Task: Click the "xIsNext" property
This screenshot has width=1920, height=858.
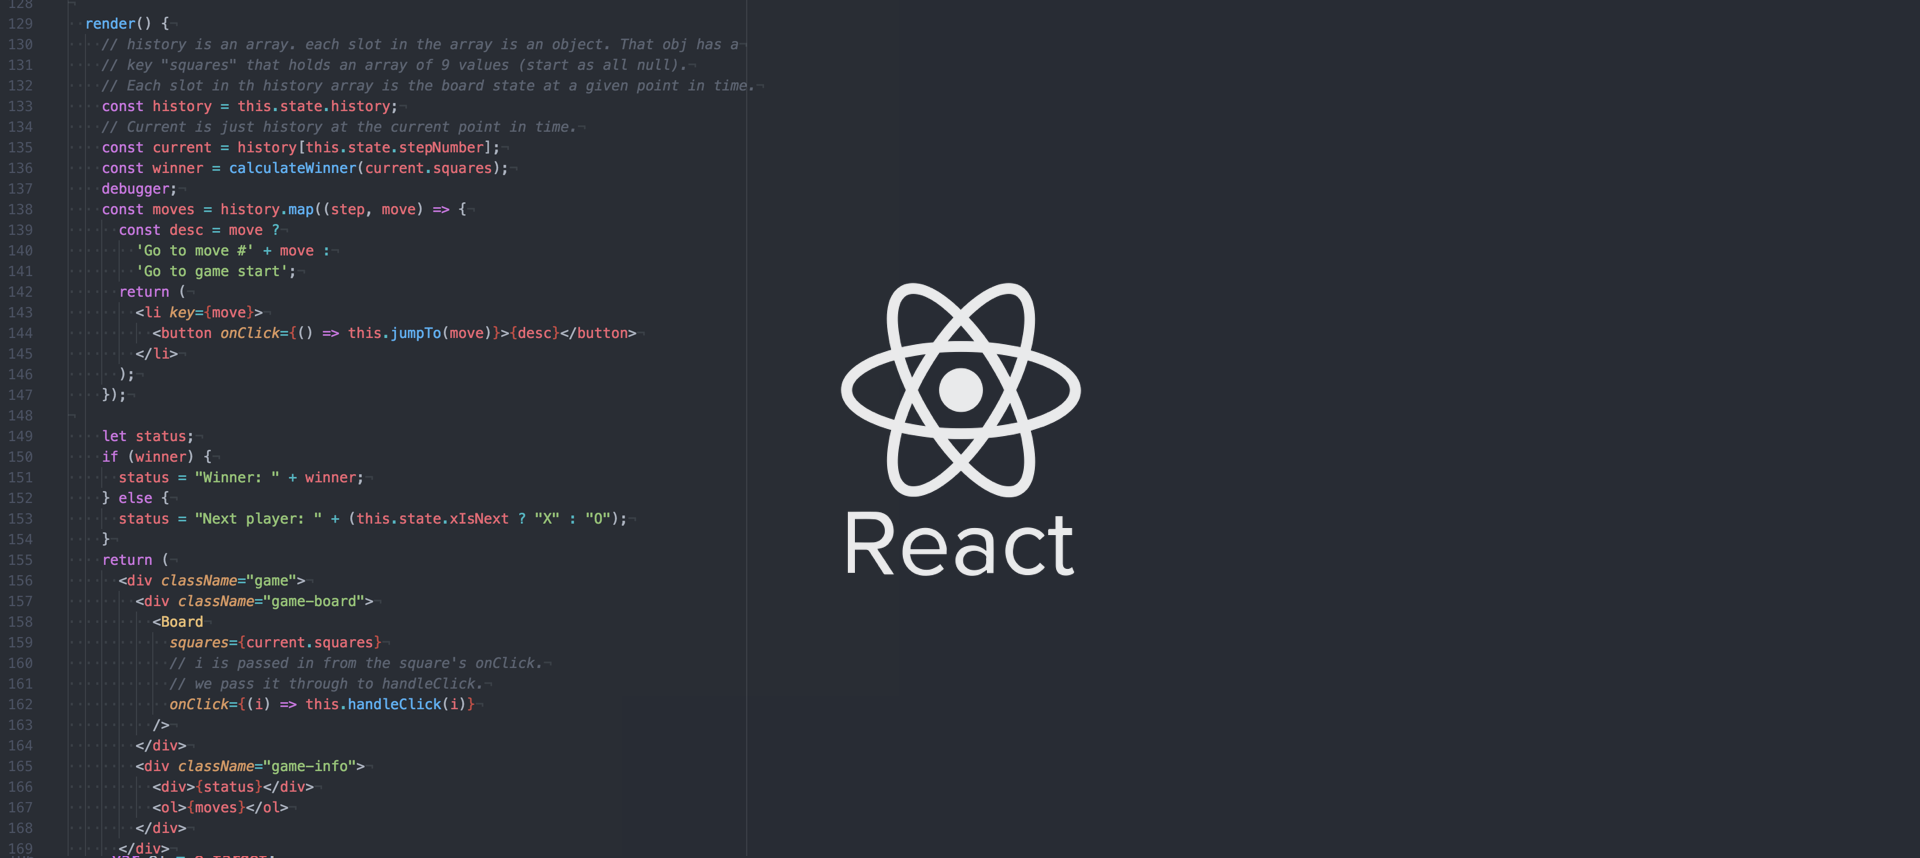Action: 479,518
